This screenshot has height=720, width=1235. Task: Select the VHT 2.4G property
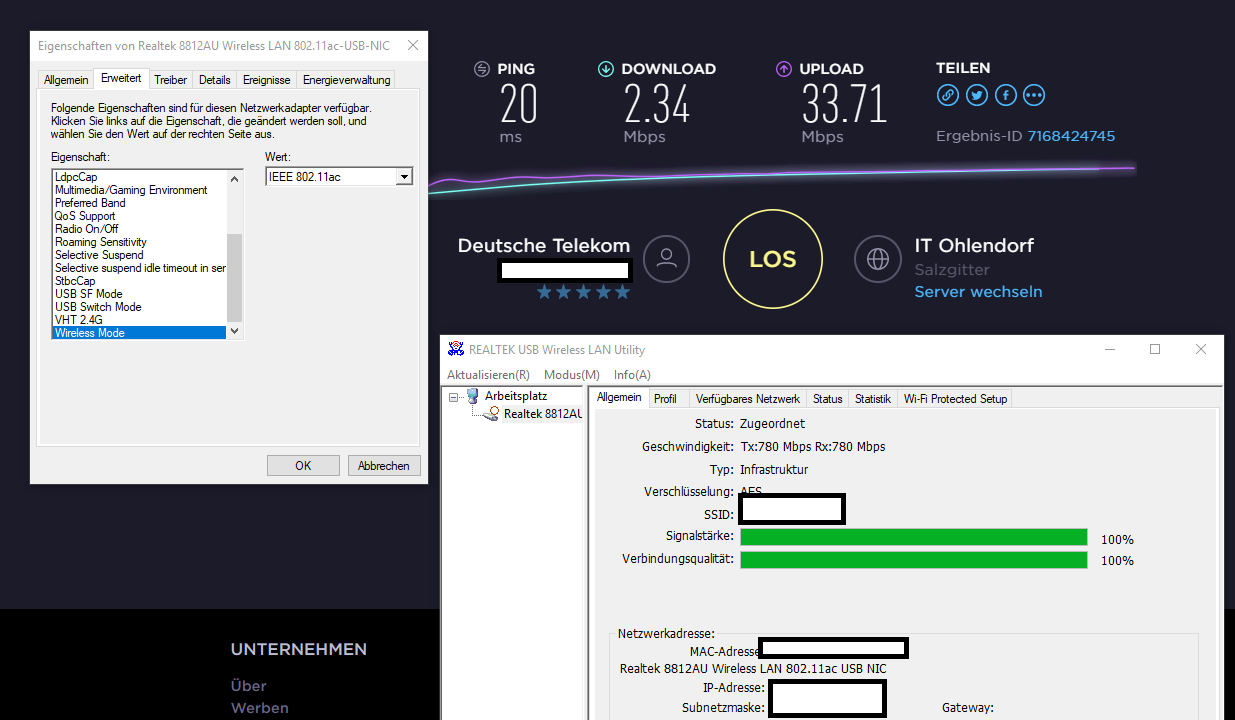139,320
